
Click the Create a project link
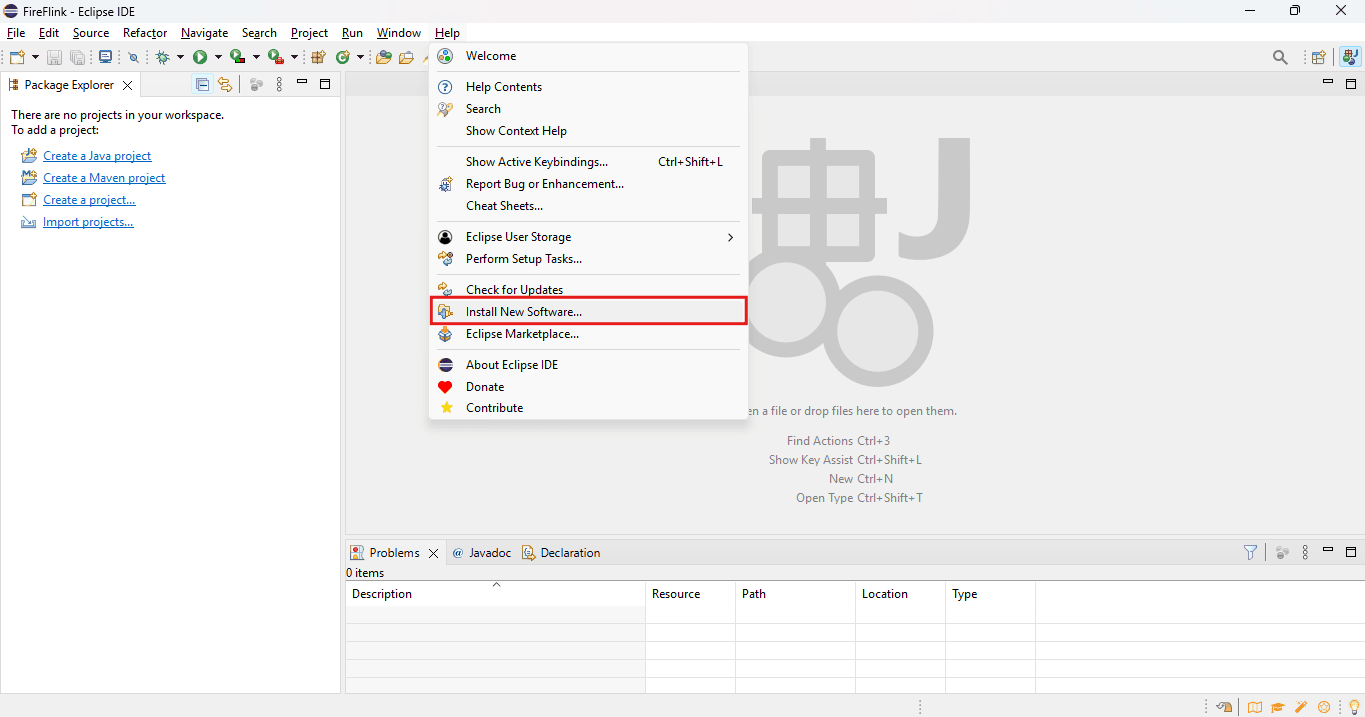pyautogui.click(x=89, y=200)
